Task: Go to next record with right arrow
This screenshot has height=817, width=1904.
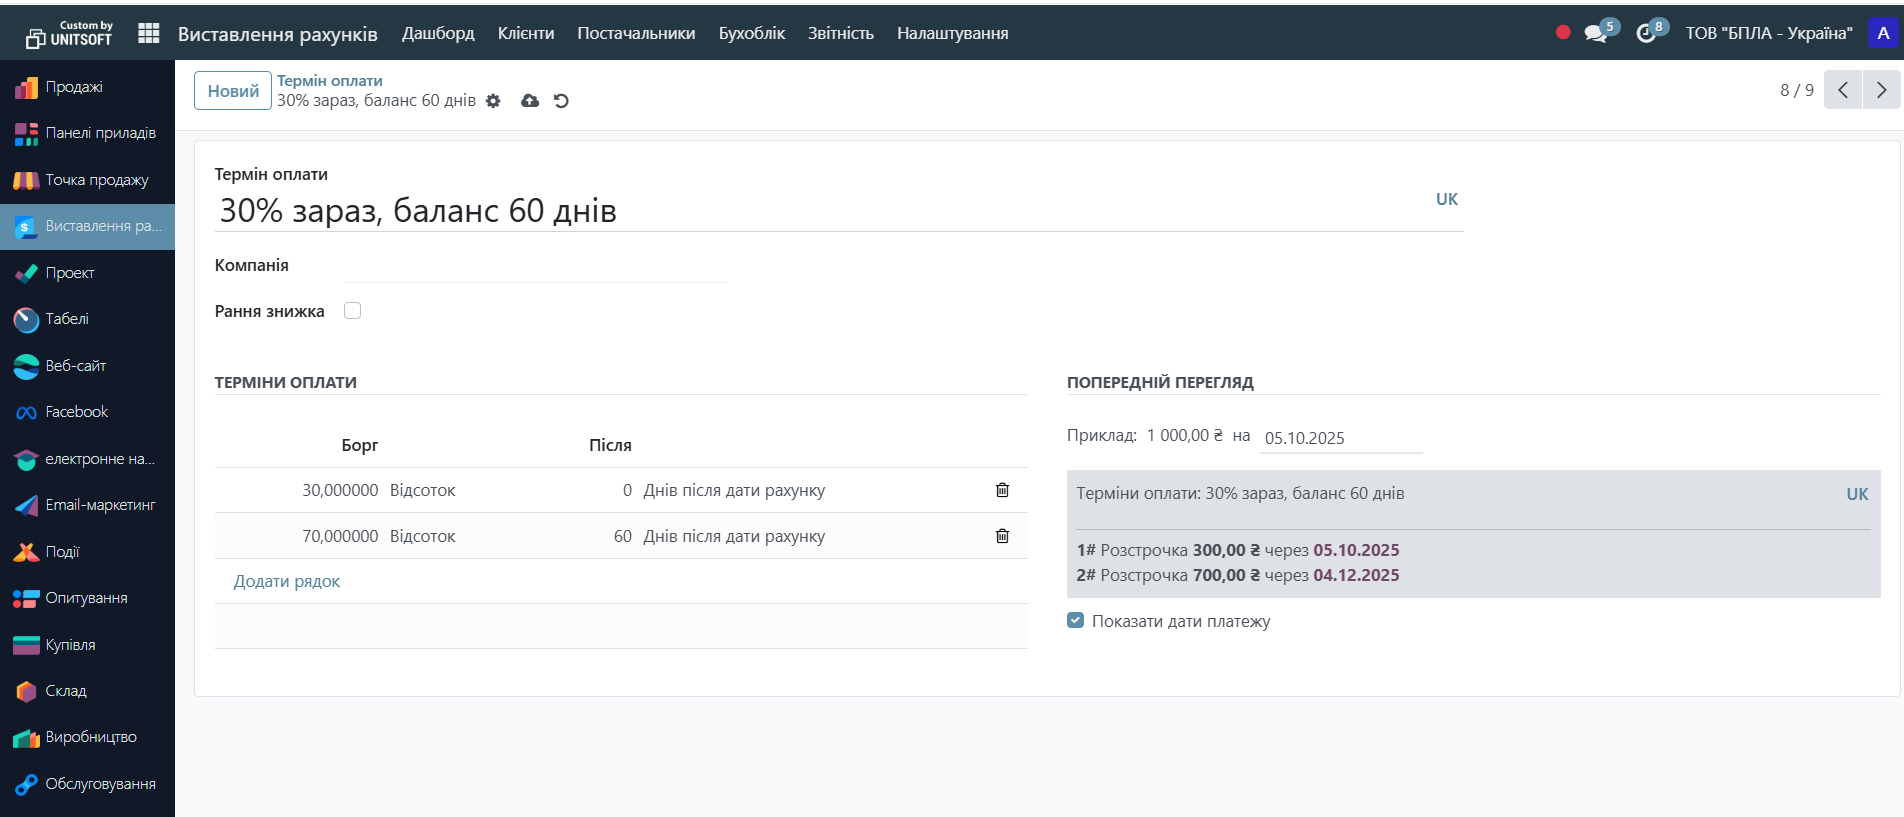Action: (1881, 90)
